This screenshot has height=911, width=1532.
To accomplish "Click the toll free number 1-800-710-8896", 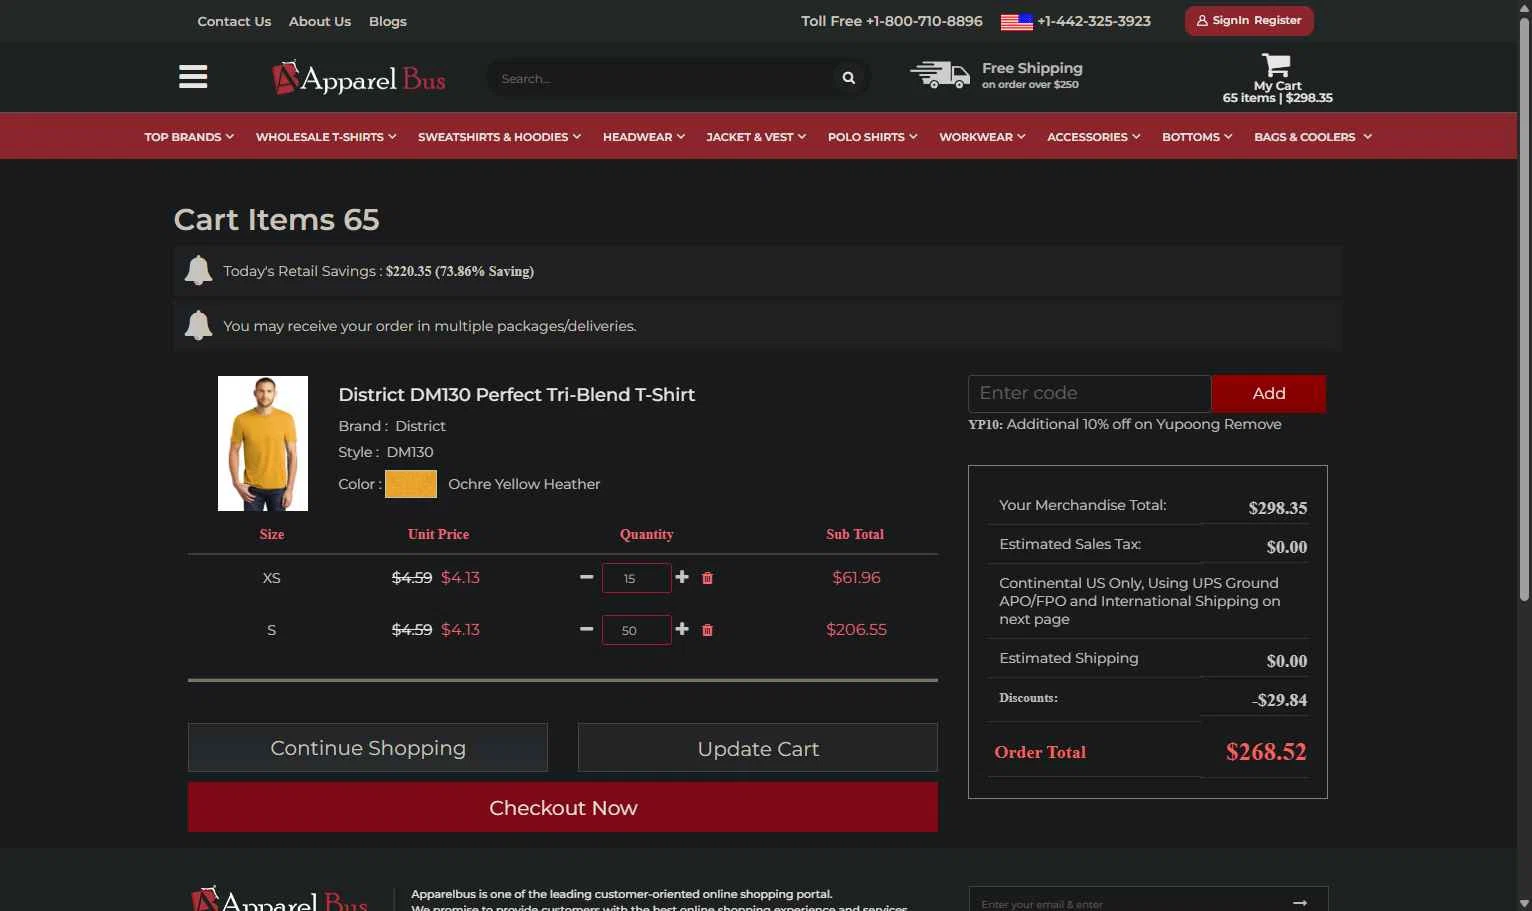I will coord(924,21).
